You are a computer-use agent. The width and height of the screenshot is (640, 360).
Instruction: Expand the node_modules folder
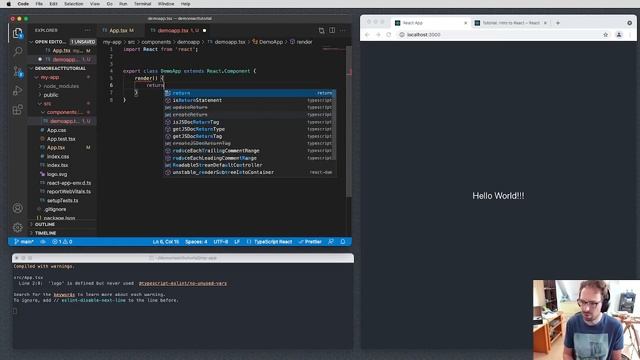point(40,86)
